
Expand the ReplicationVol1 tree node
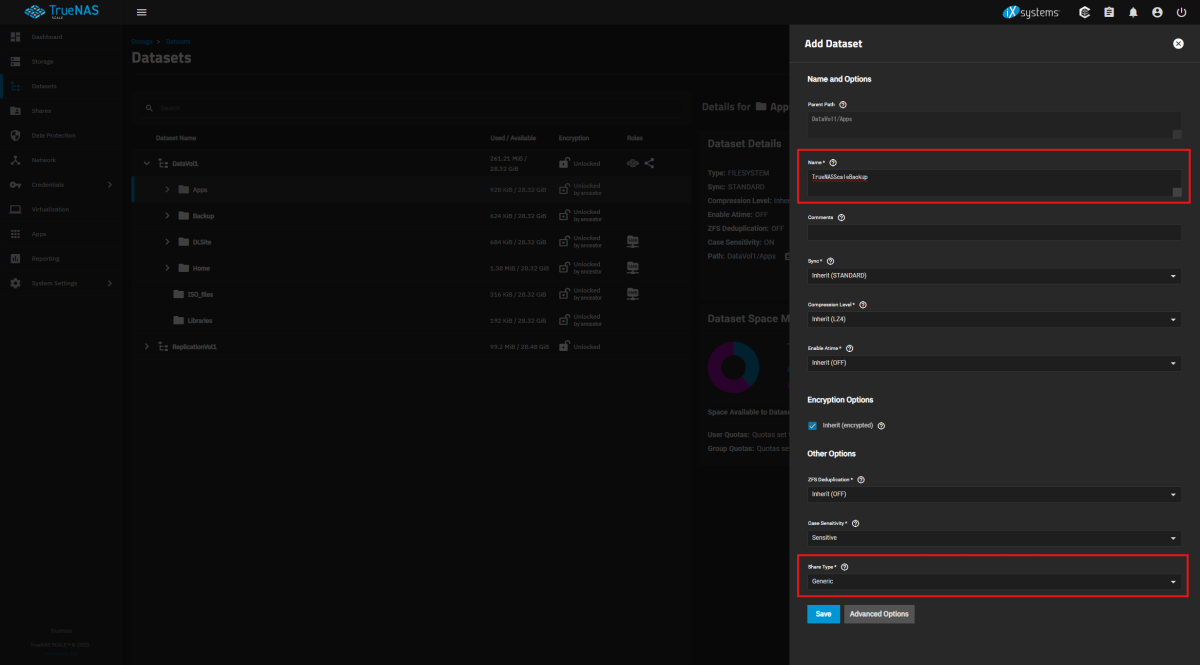tap(147, 346)
